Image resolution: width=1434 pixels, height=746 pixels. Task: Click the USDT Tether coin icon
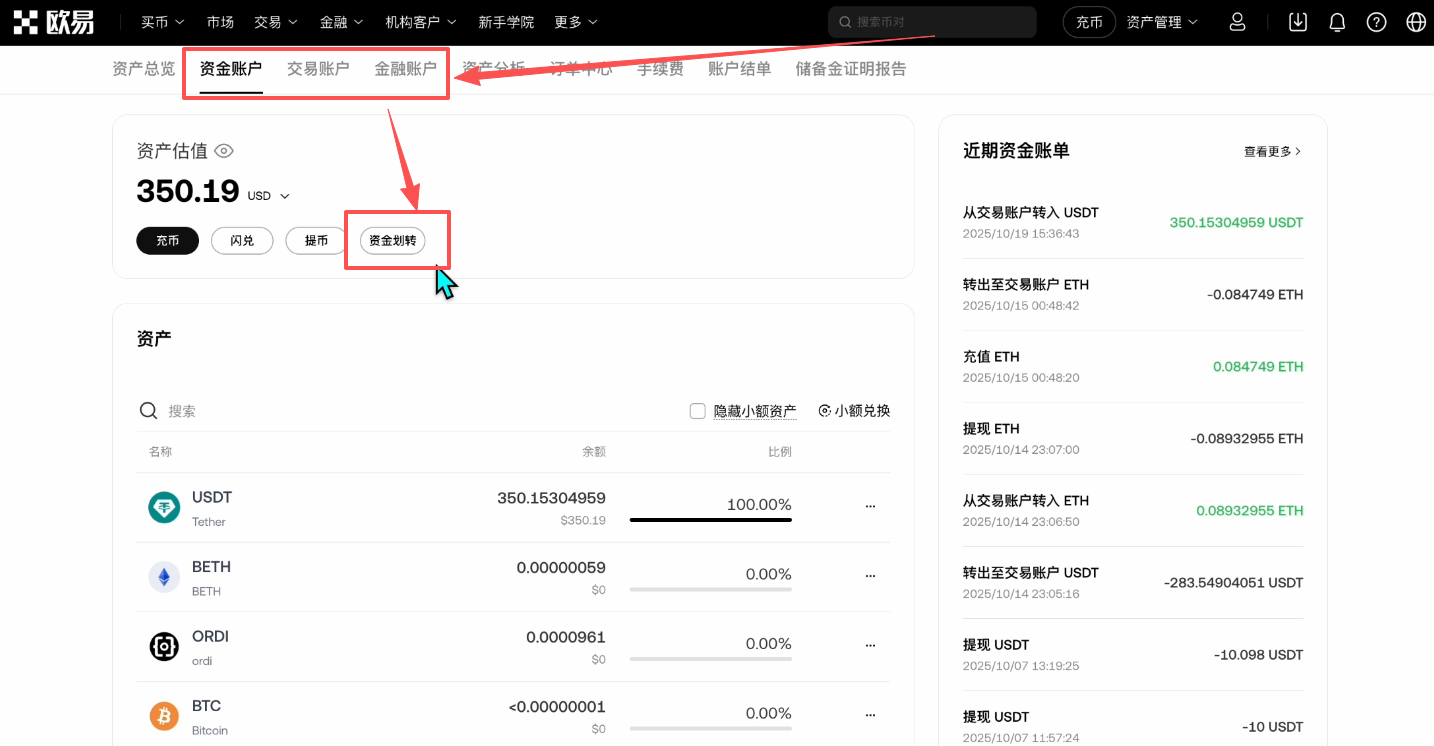164,506
